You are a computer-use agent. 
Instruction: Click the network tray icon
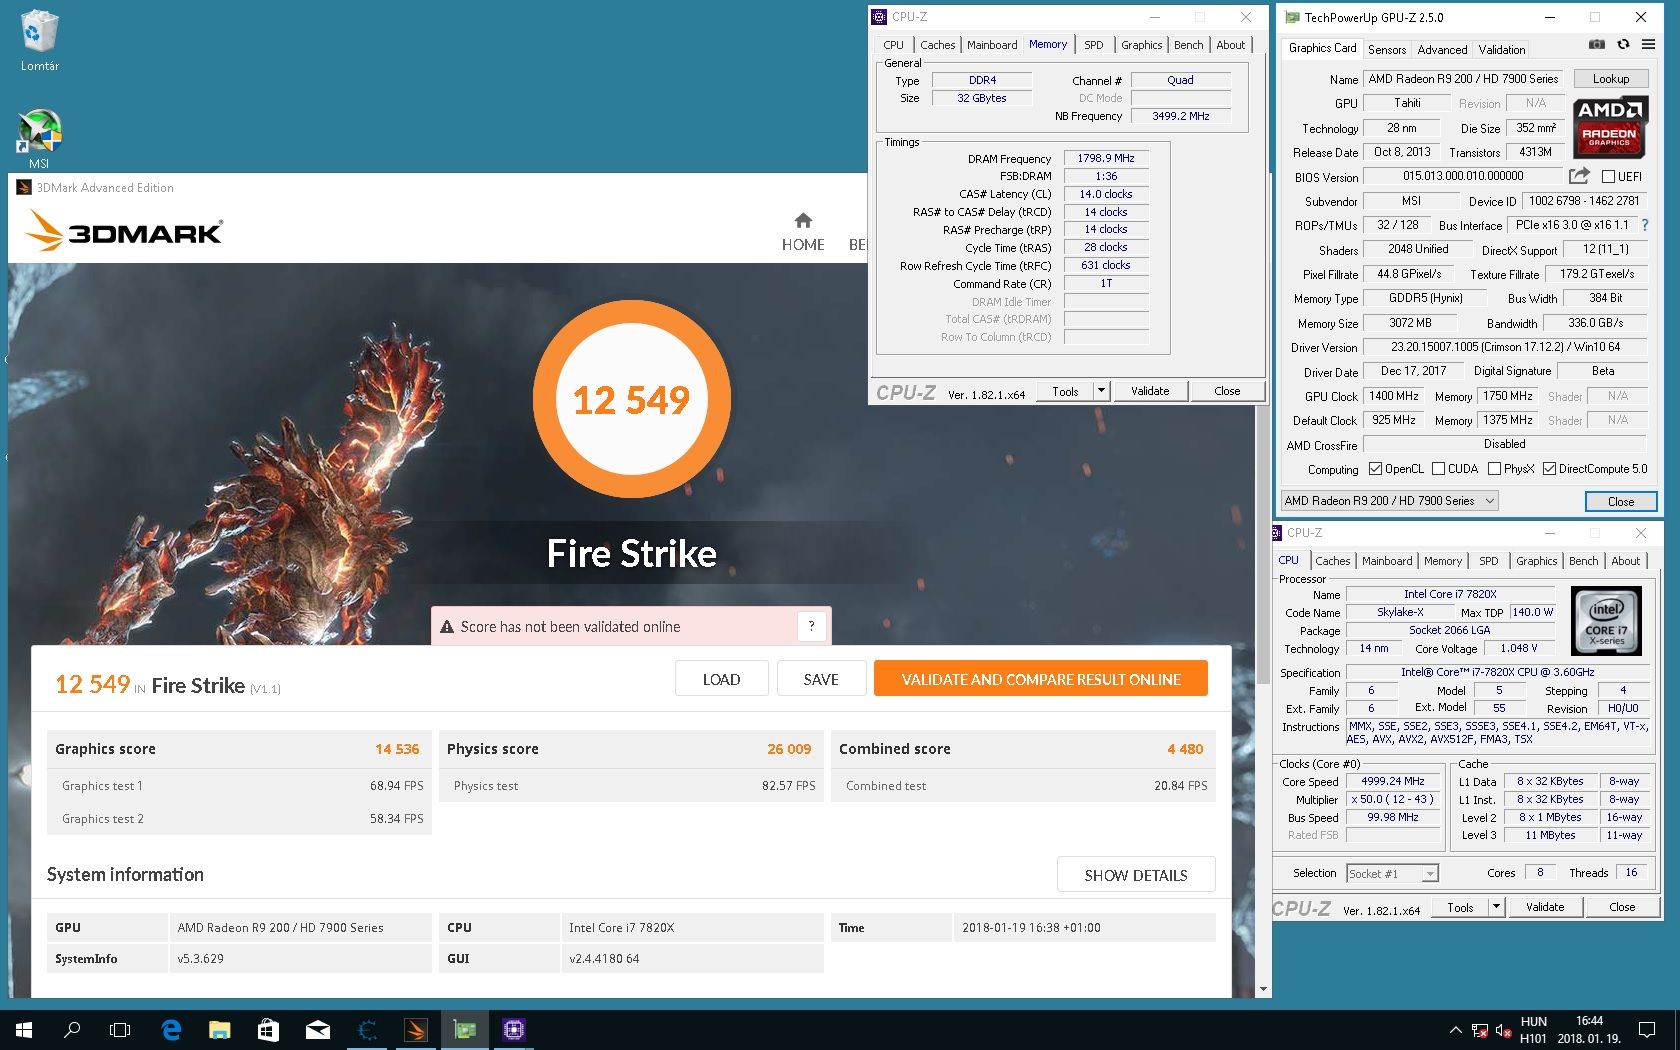(1479, 1030)
